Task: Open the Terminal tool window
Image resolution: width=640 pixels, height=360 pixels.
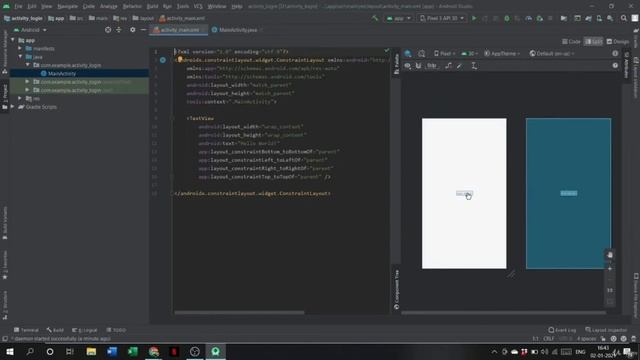Action: pyautogui.click(x=26, y=330)
